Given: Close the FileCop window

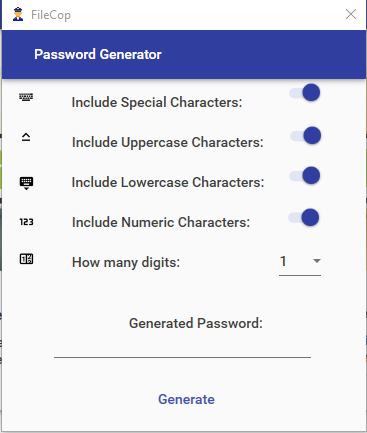Looking at the screenshot, I should click(x=351, y=14).
